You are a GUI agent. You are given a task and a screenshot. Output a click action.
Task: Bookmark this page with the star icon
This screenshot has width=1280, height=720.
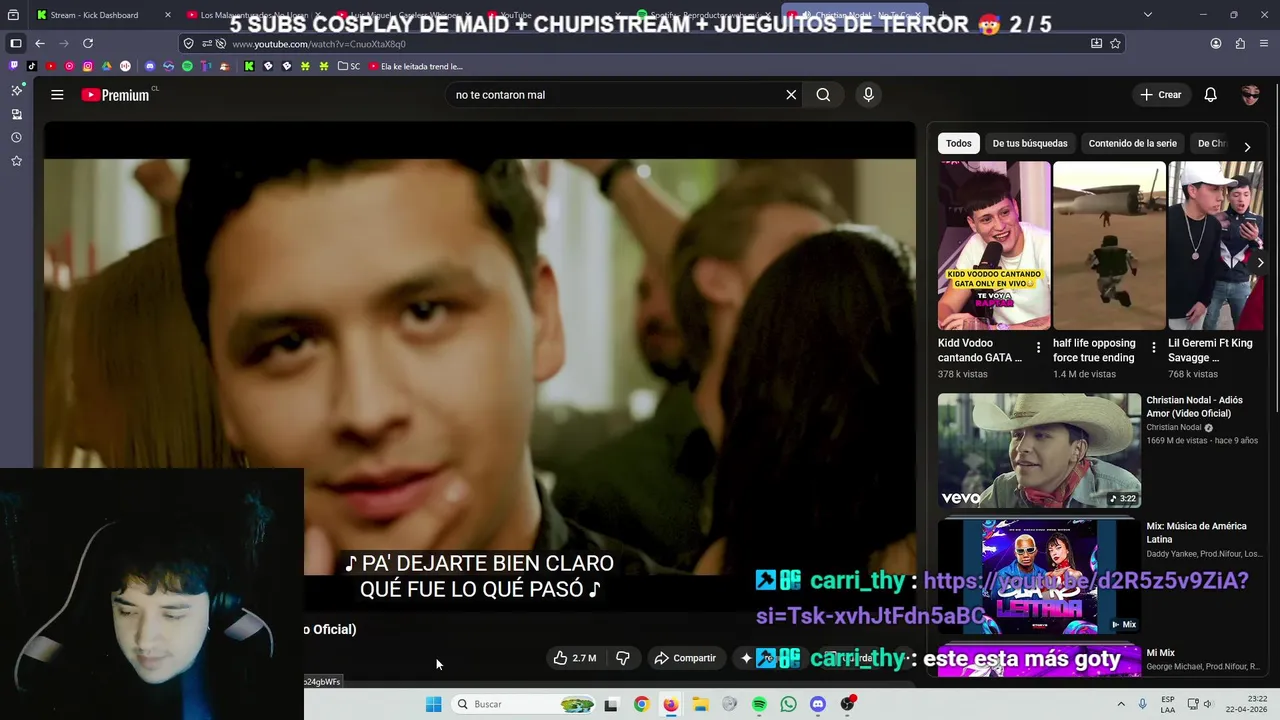coord(1115,44)
